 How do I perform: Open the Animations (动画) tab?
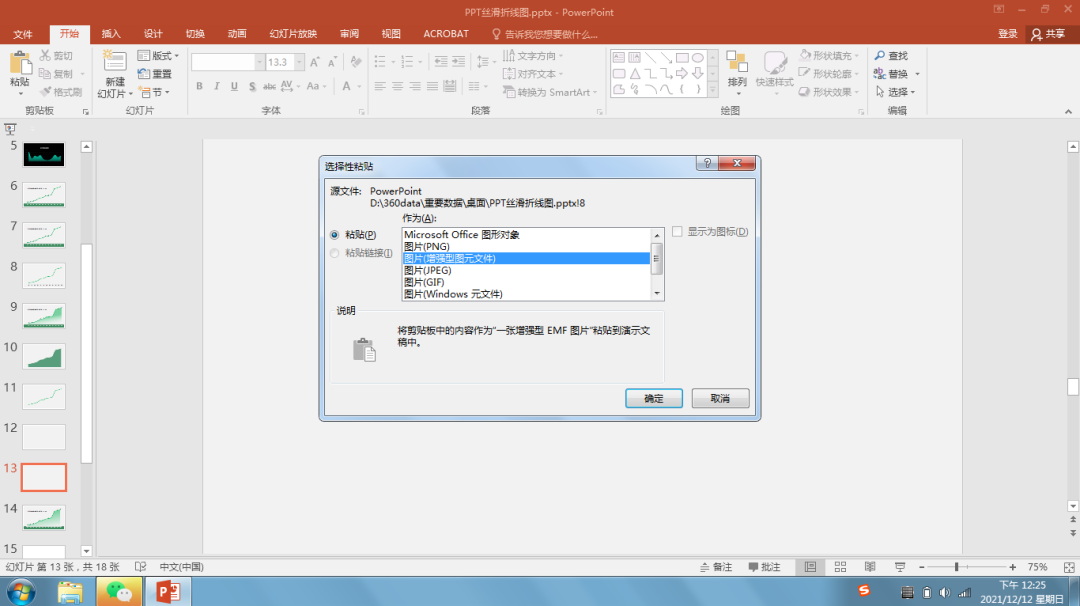(237, 34)
